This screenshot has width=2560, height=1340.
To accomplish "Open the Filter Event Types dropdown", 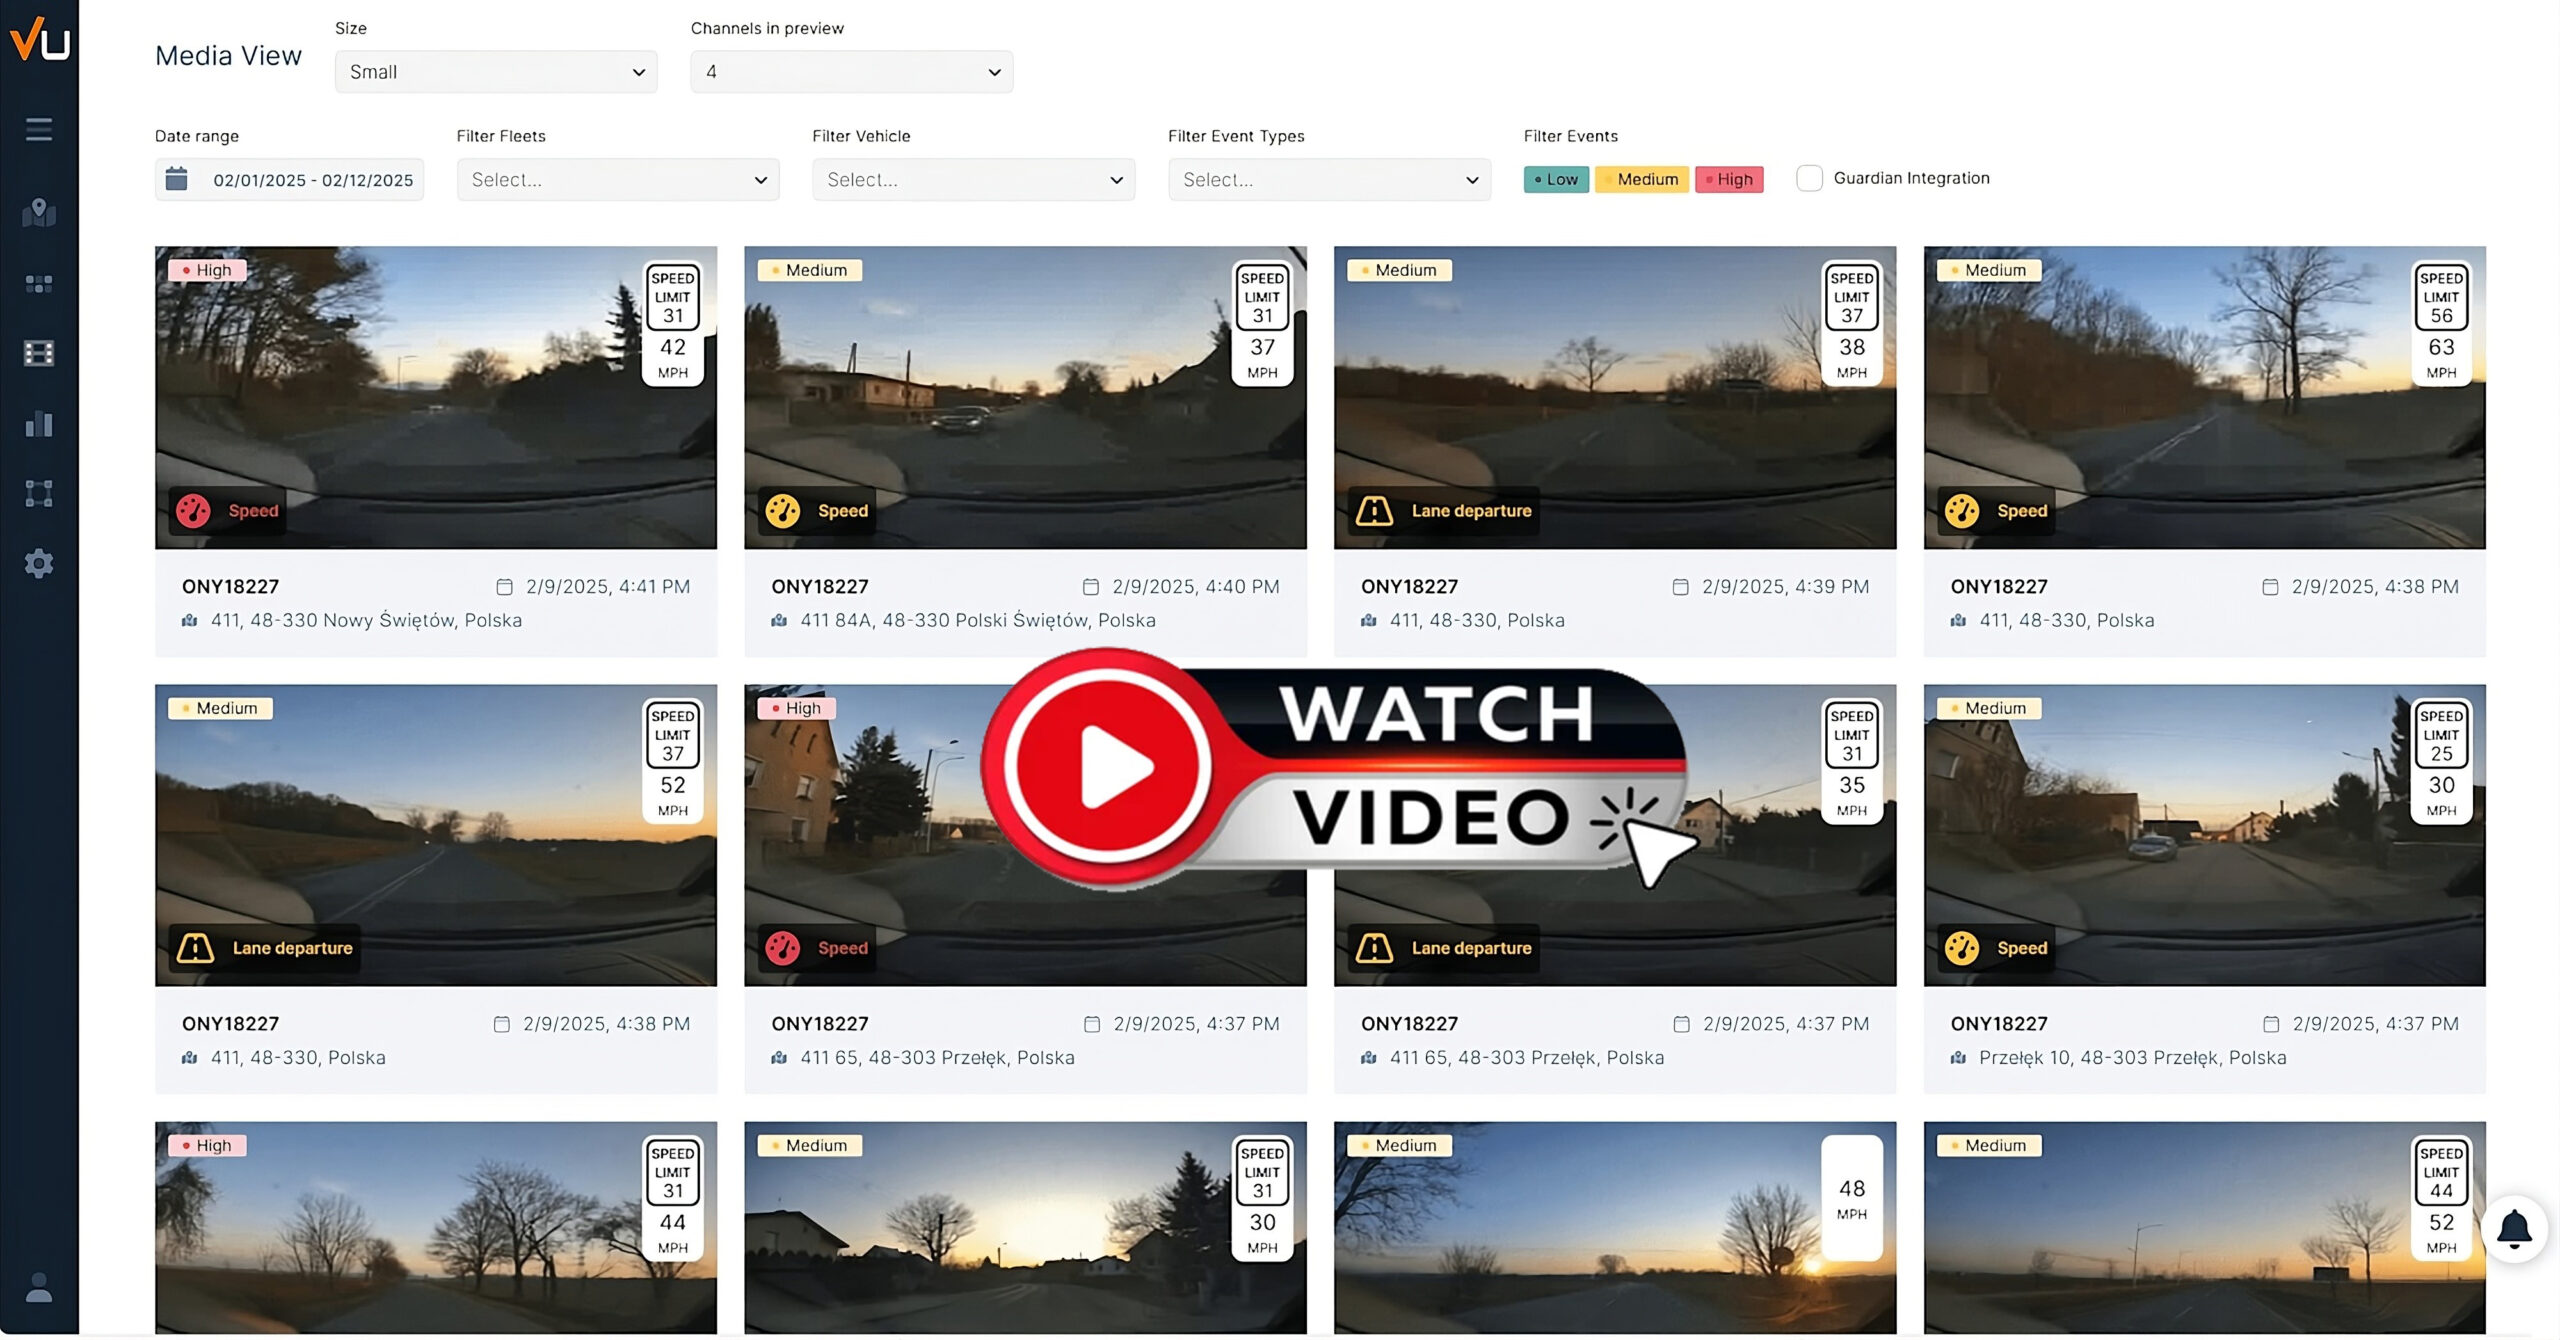I will coord(1329,180).
